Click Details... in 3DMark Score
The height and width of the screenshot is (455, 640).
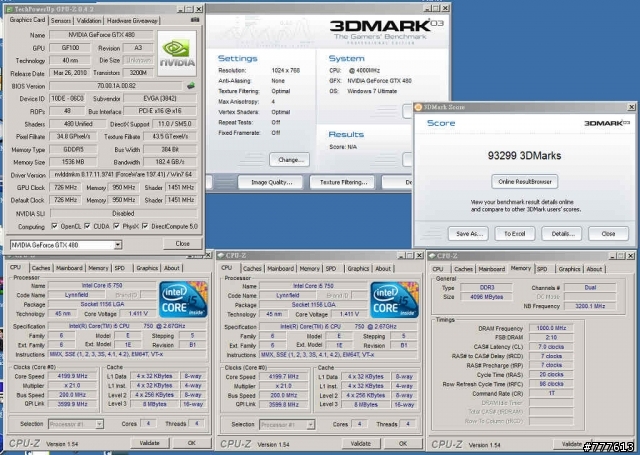(x=562, y=234)
